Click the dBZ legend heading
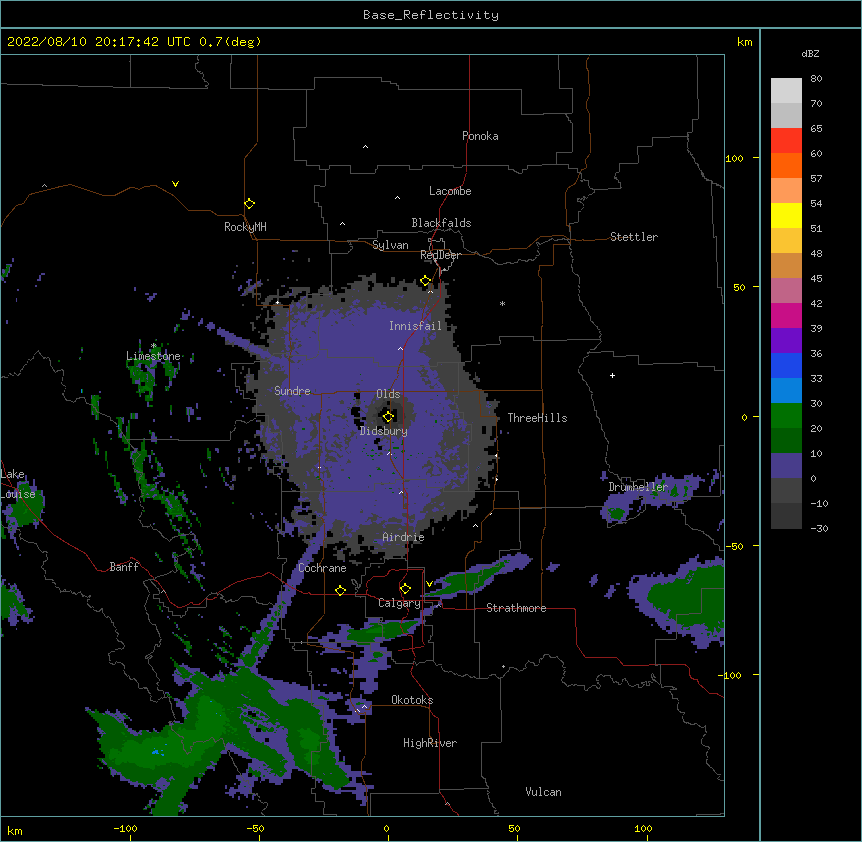The width and height of the screenshot is (862, 842). click(810, 53)
